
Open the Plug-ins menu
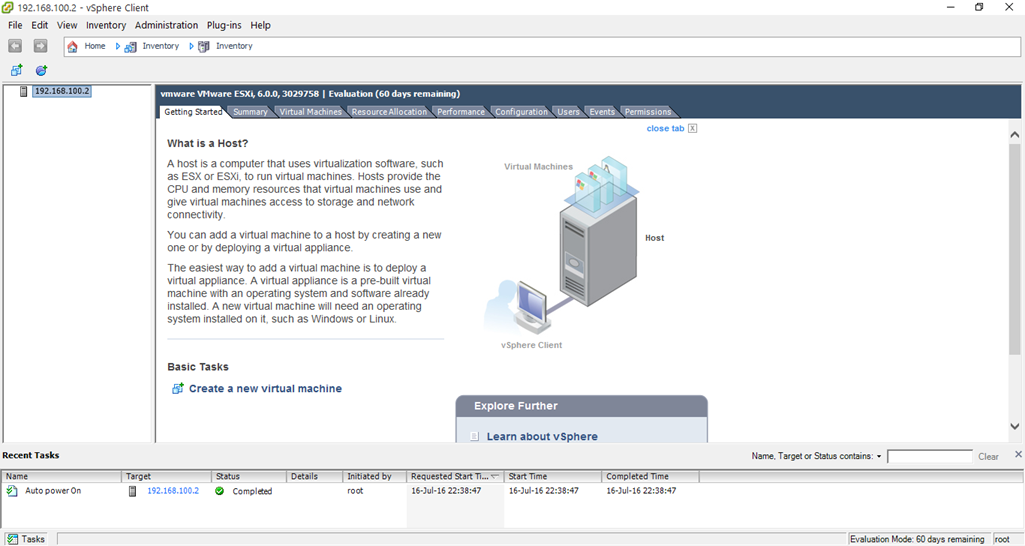(x=224, y=25)
